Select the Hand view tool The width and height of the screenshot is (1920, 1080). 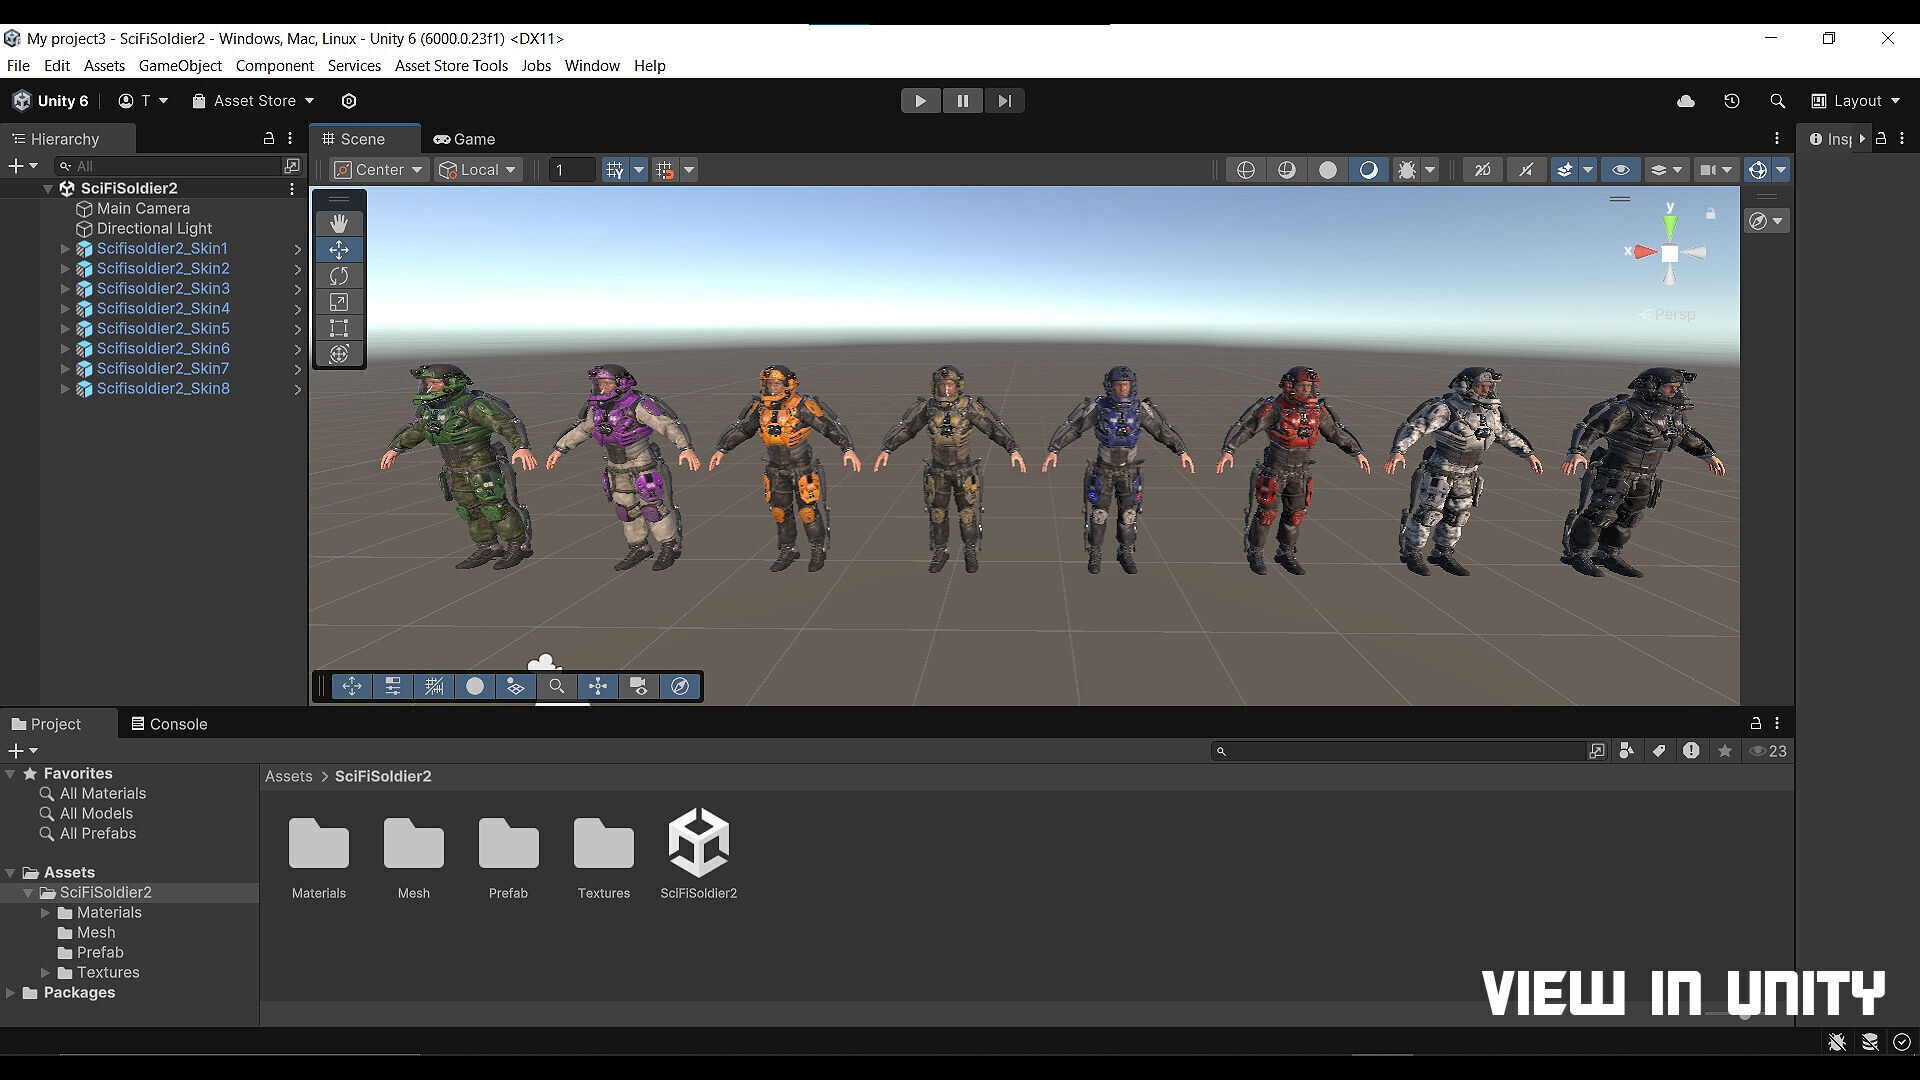click(339, 223)
